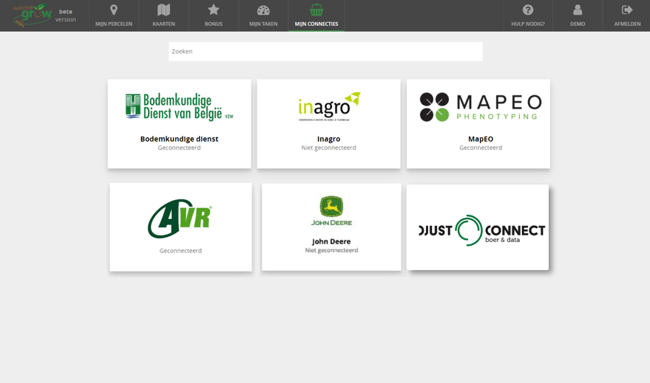Click the Inagro Niet geconnecteerd status

[x=328, y=148]
